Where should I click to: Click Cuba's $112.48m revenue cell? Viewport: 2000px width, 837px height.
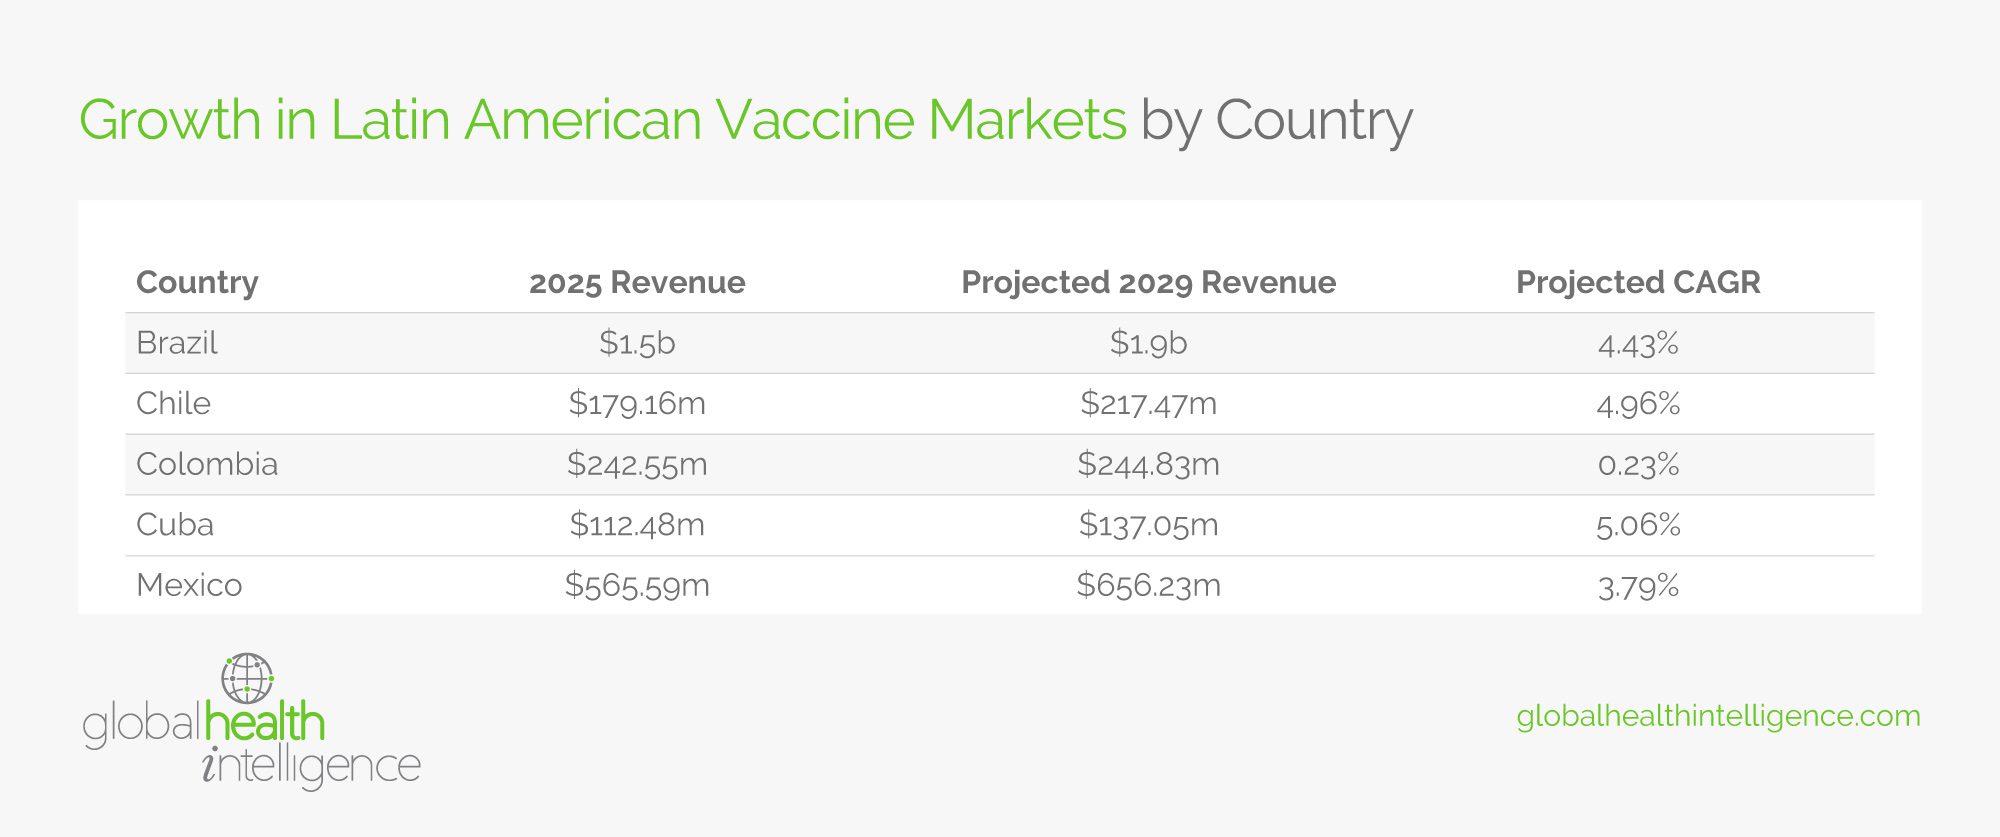[637, 525]
